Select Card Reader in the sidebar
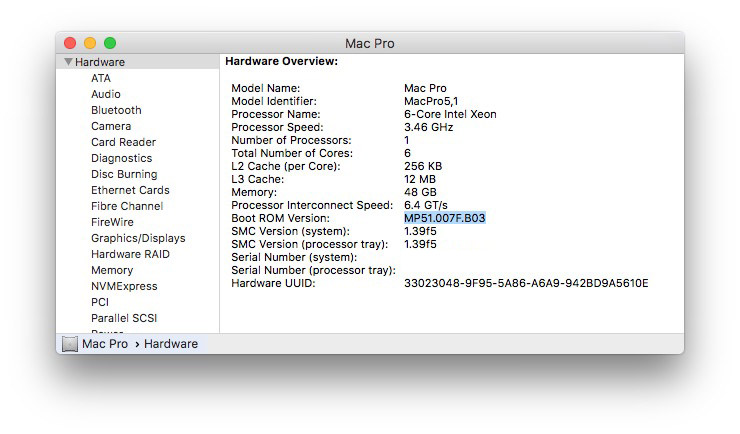The width and height of the screenshot is (740, 434). point(123,142)
